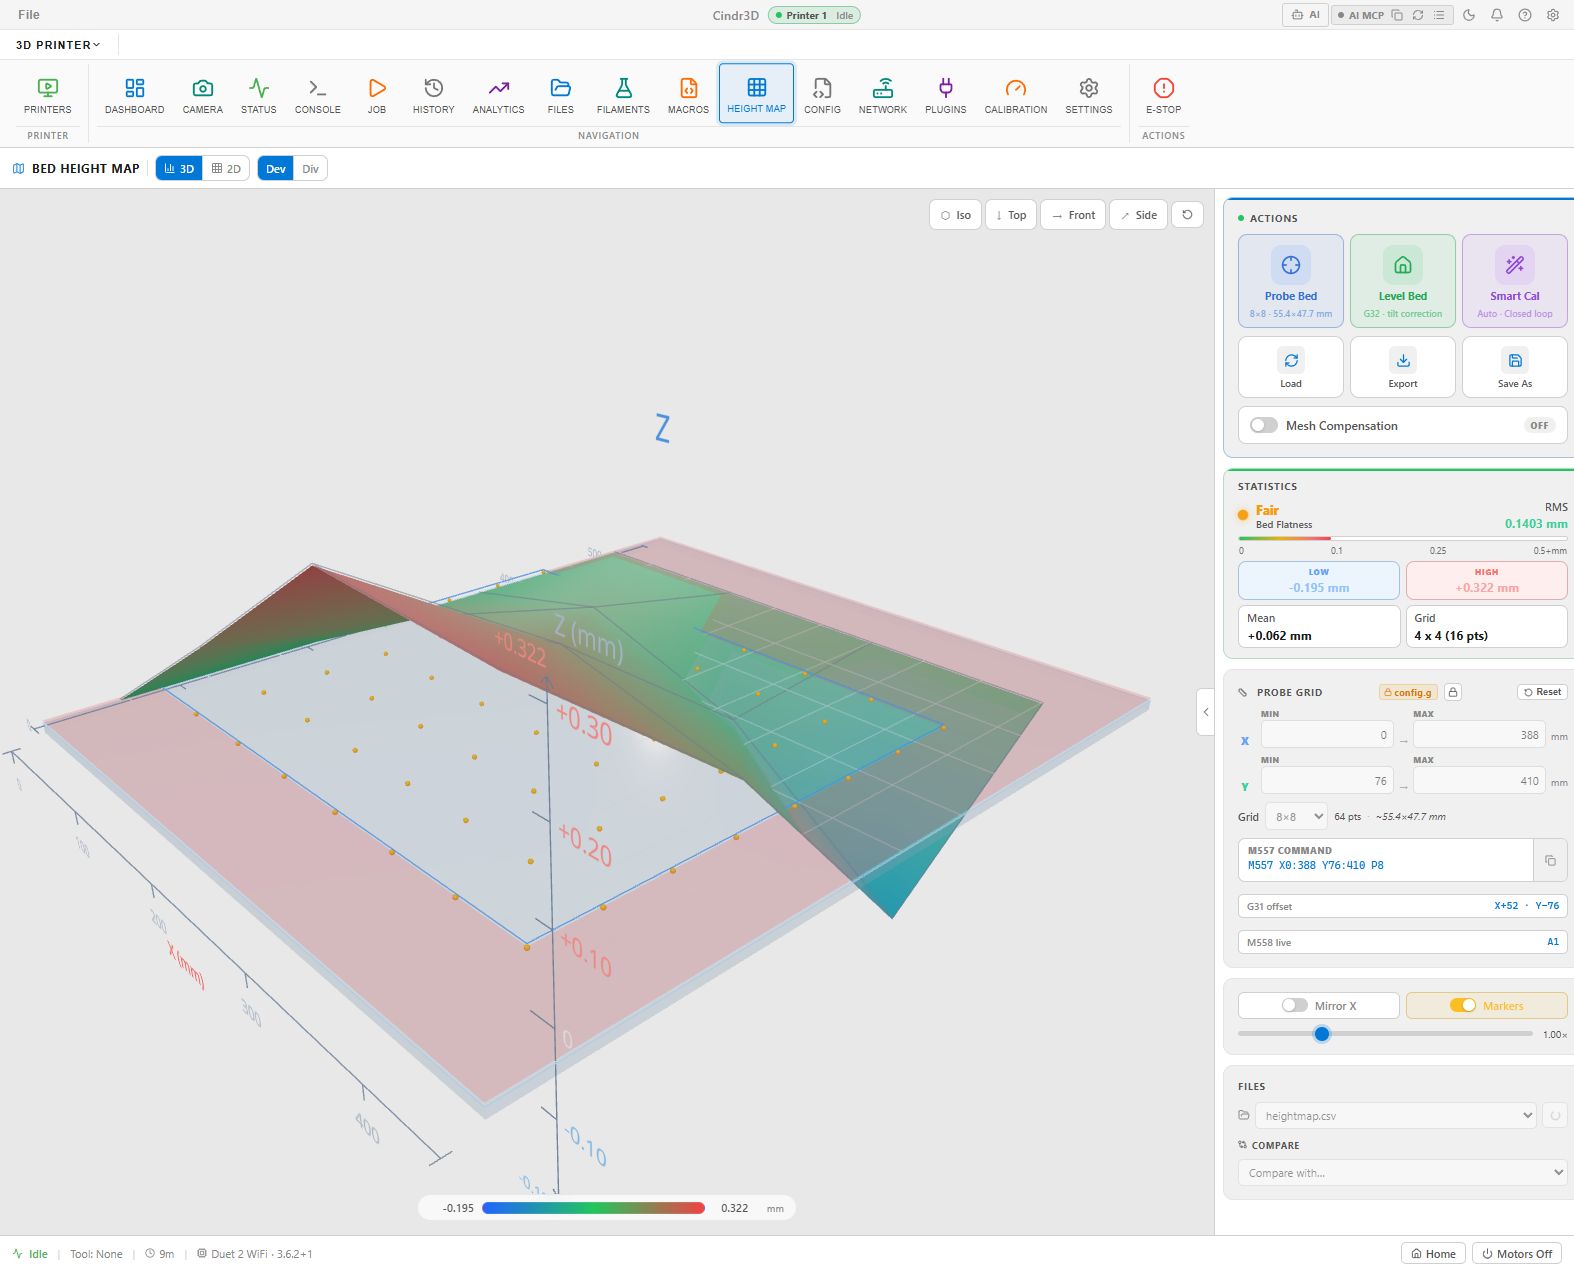Click the AI MCP refresh icon
Image resolution: width=1574 pixels, height=1270 pixels.
point(1418,15)
